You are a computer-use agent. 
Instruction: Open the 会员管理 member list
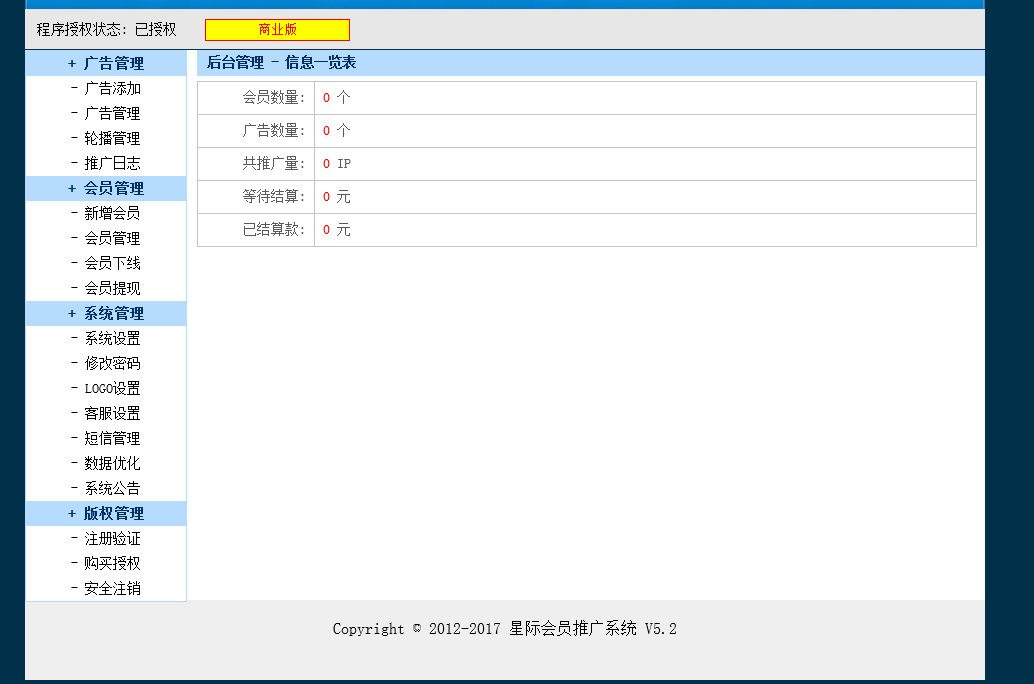click(x=112, y=238)
